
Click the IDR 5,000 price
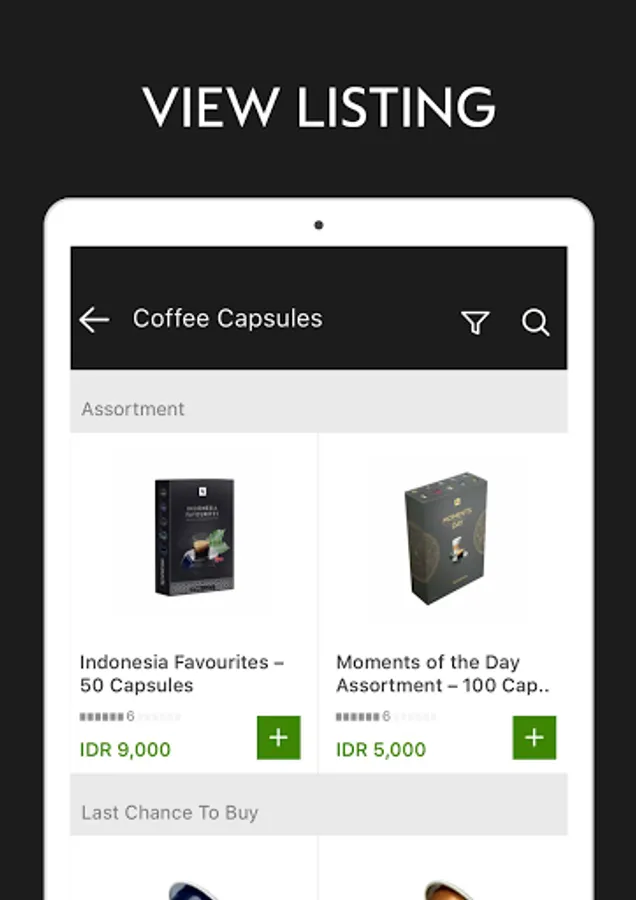click(x=381, y=750)
